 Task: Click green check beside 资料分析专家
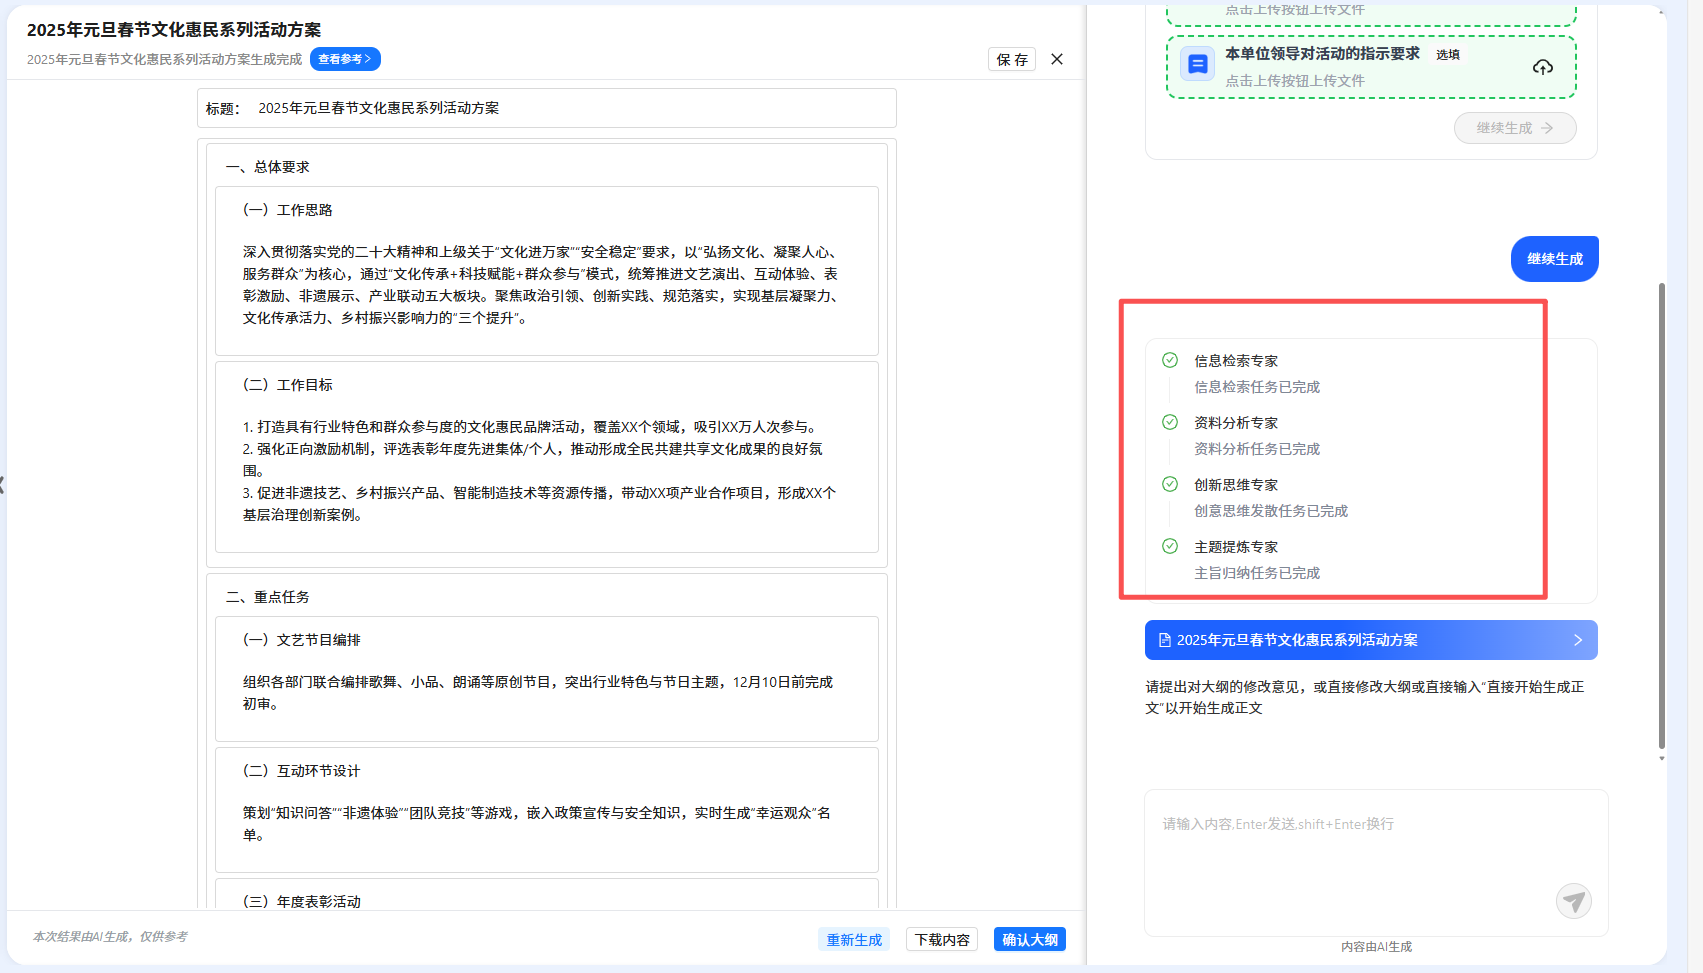1170,422
